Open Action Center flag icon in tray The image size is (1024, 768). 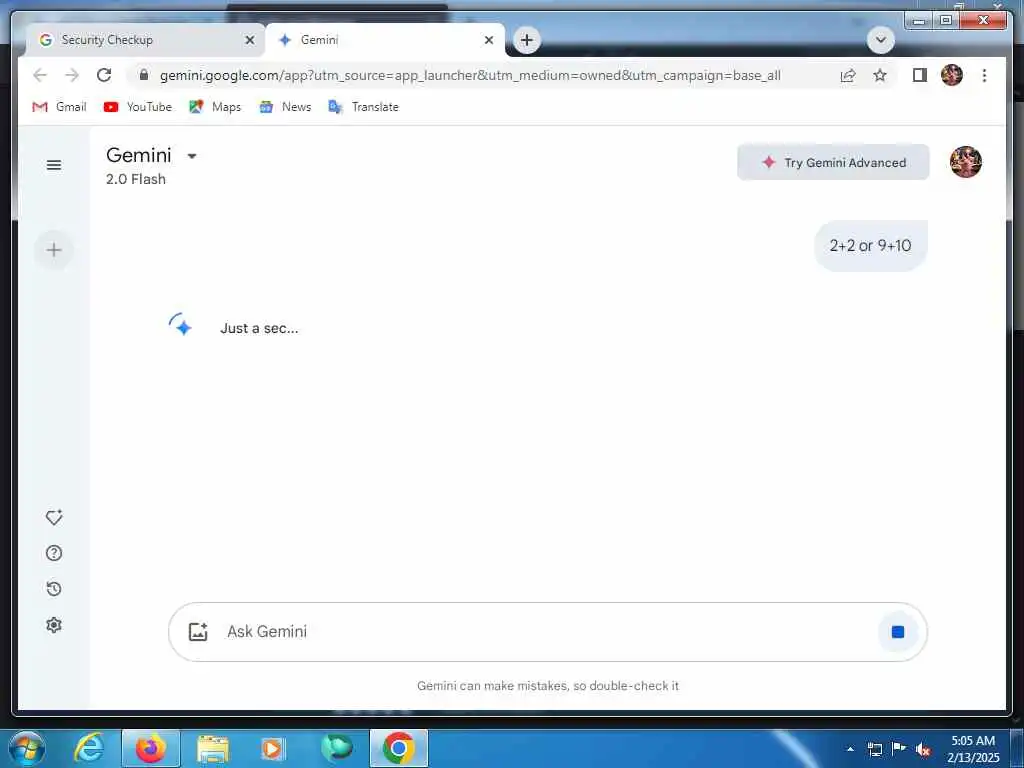(x=899, y=749)
